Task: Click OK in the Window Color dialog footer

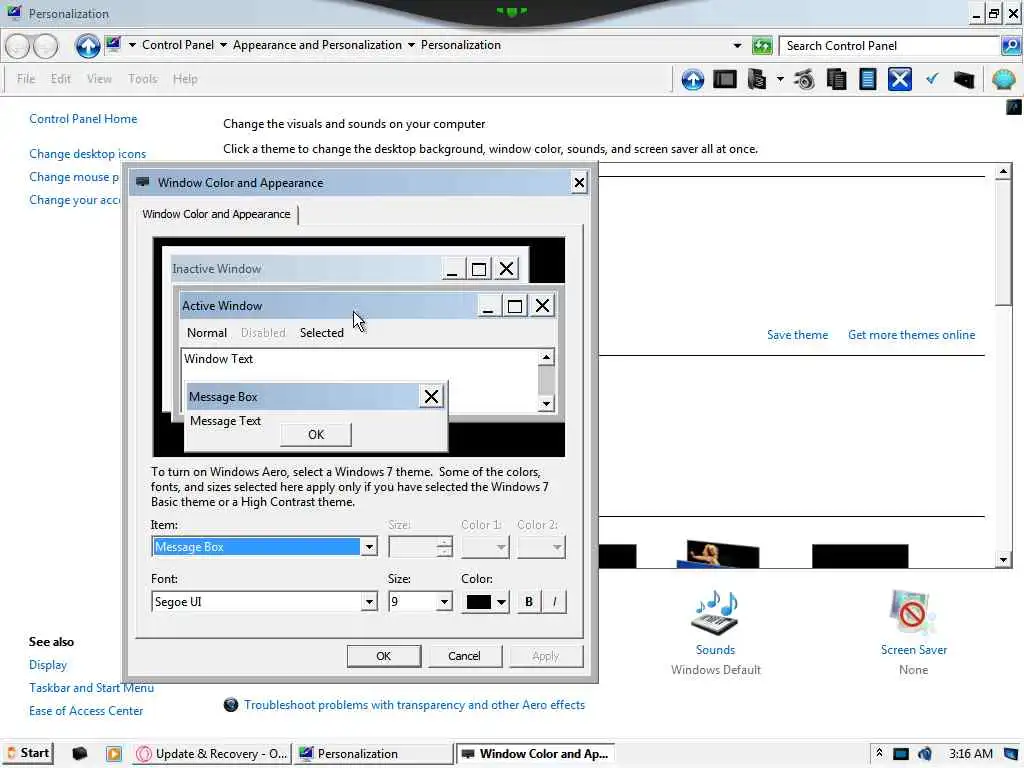Action: [x=384, y=656]
